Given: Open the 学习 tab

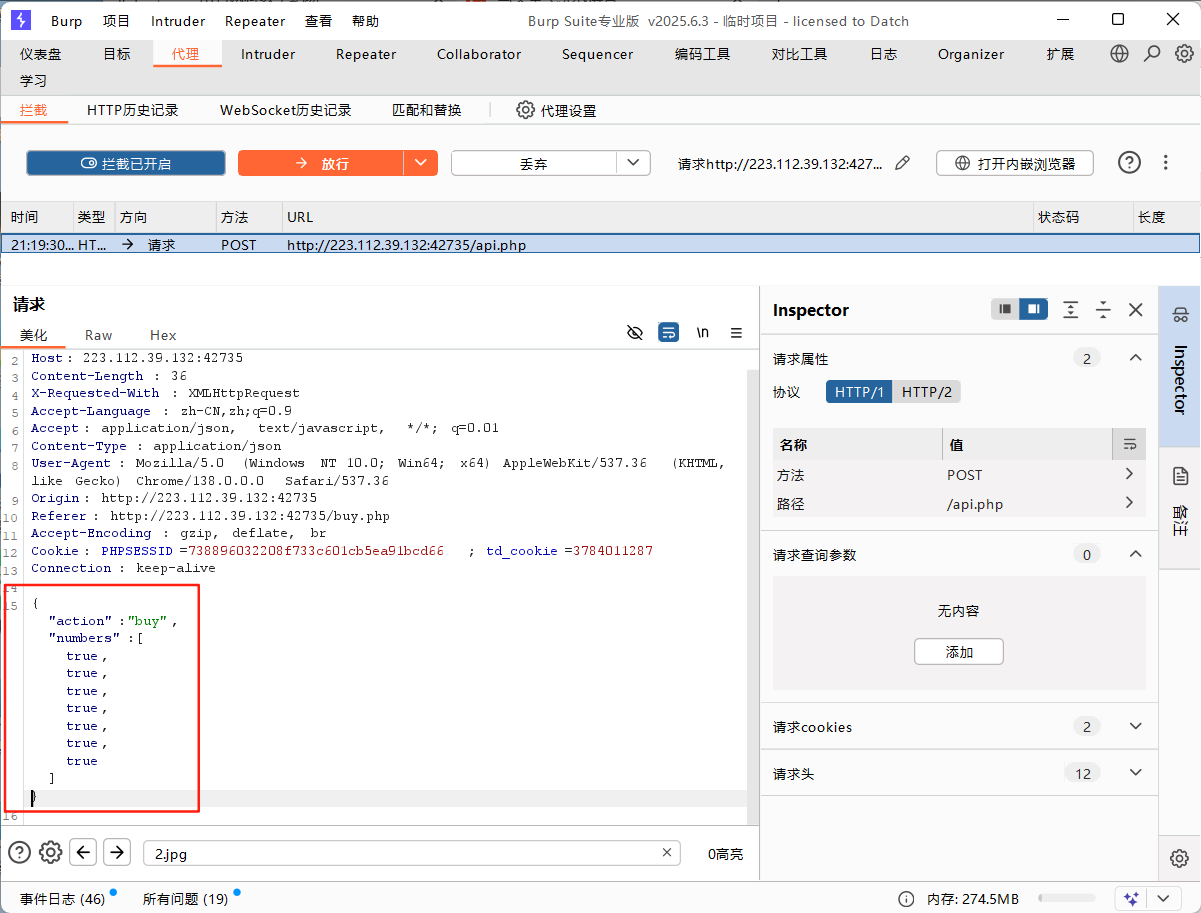Looking at the screenshot, I should point(33,80).
